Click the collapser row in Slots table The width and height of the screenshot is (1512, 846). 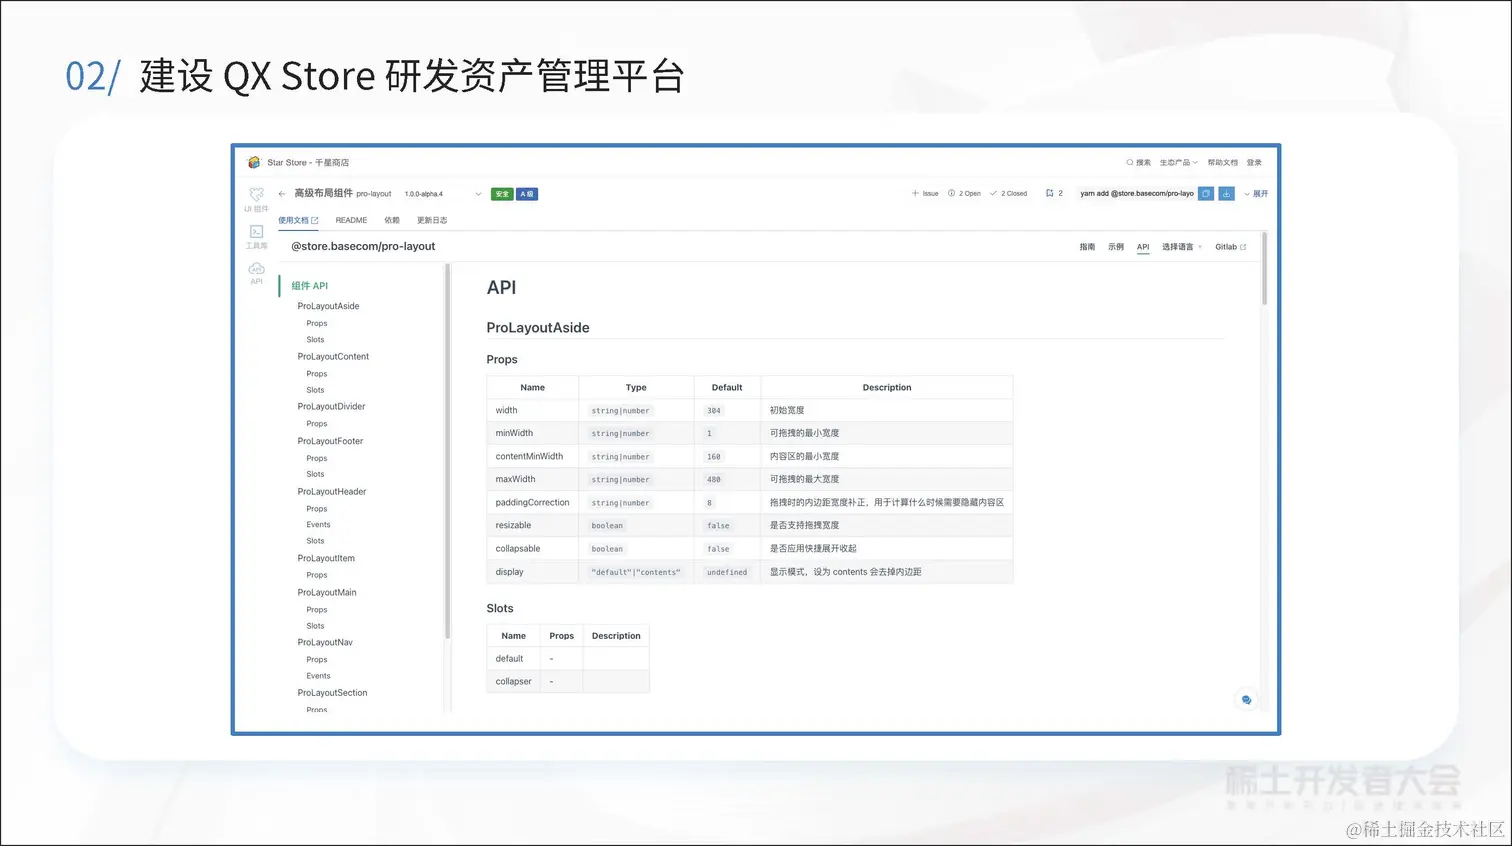[x=567, y=681]
